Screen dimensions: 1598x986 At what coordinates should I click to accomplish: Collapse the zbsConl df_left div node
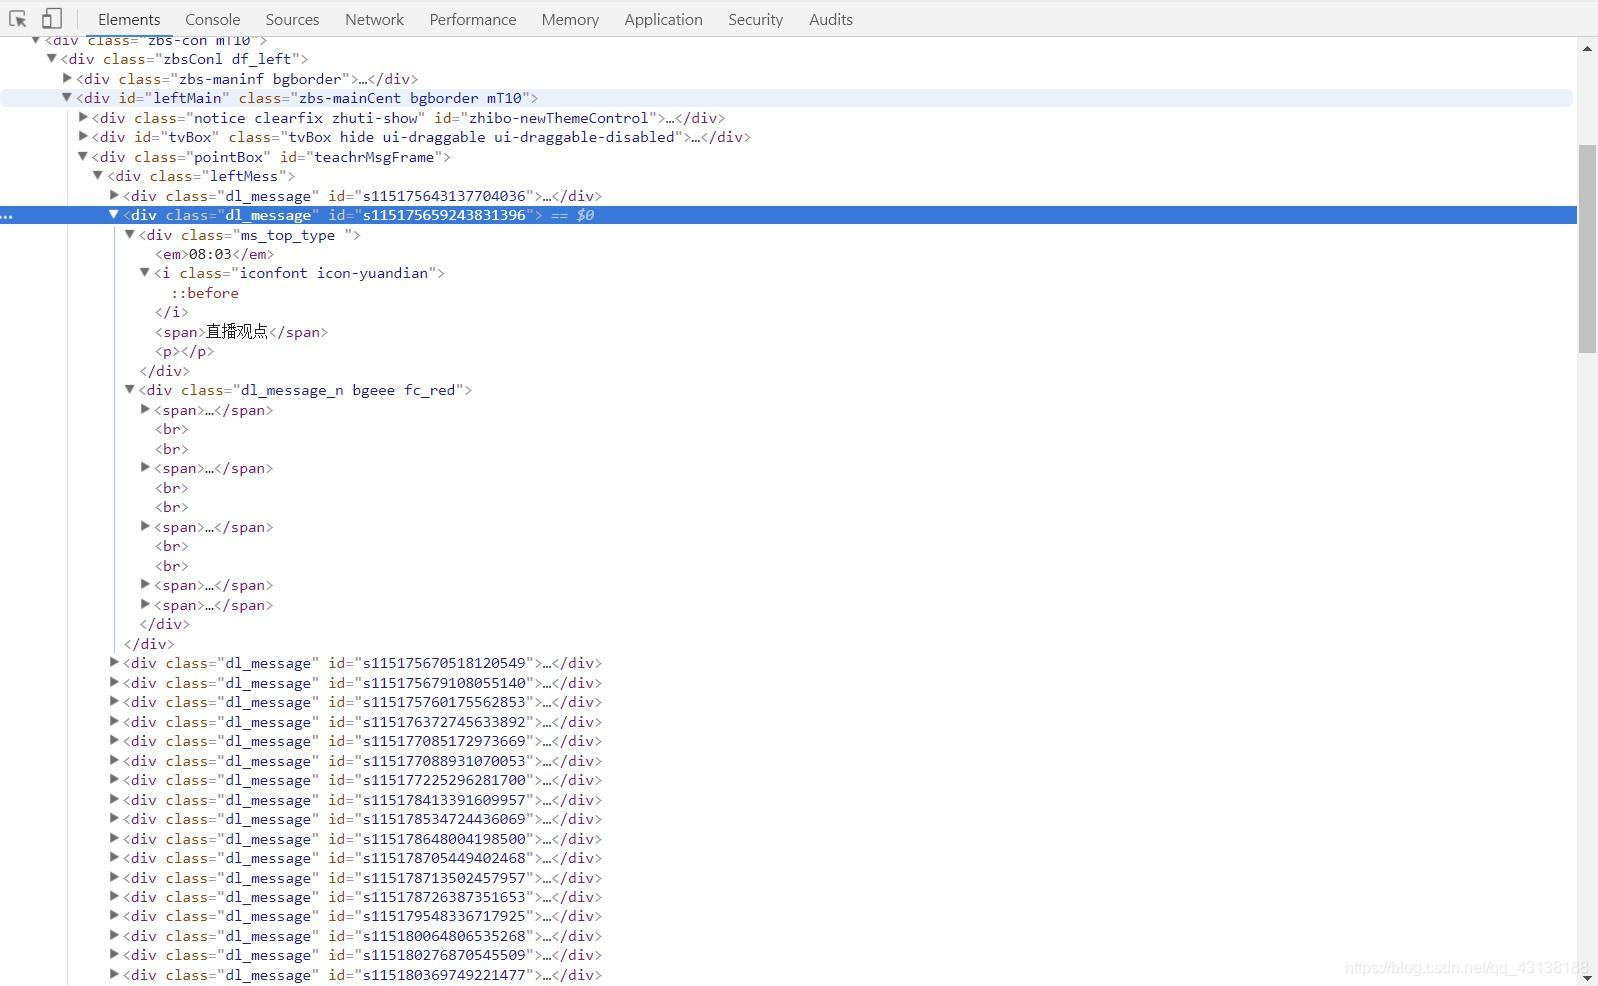[51, 59]
